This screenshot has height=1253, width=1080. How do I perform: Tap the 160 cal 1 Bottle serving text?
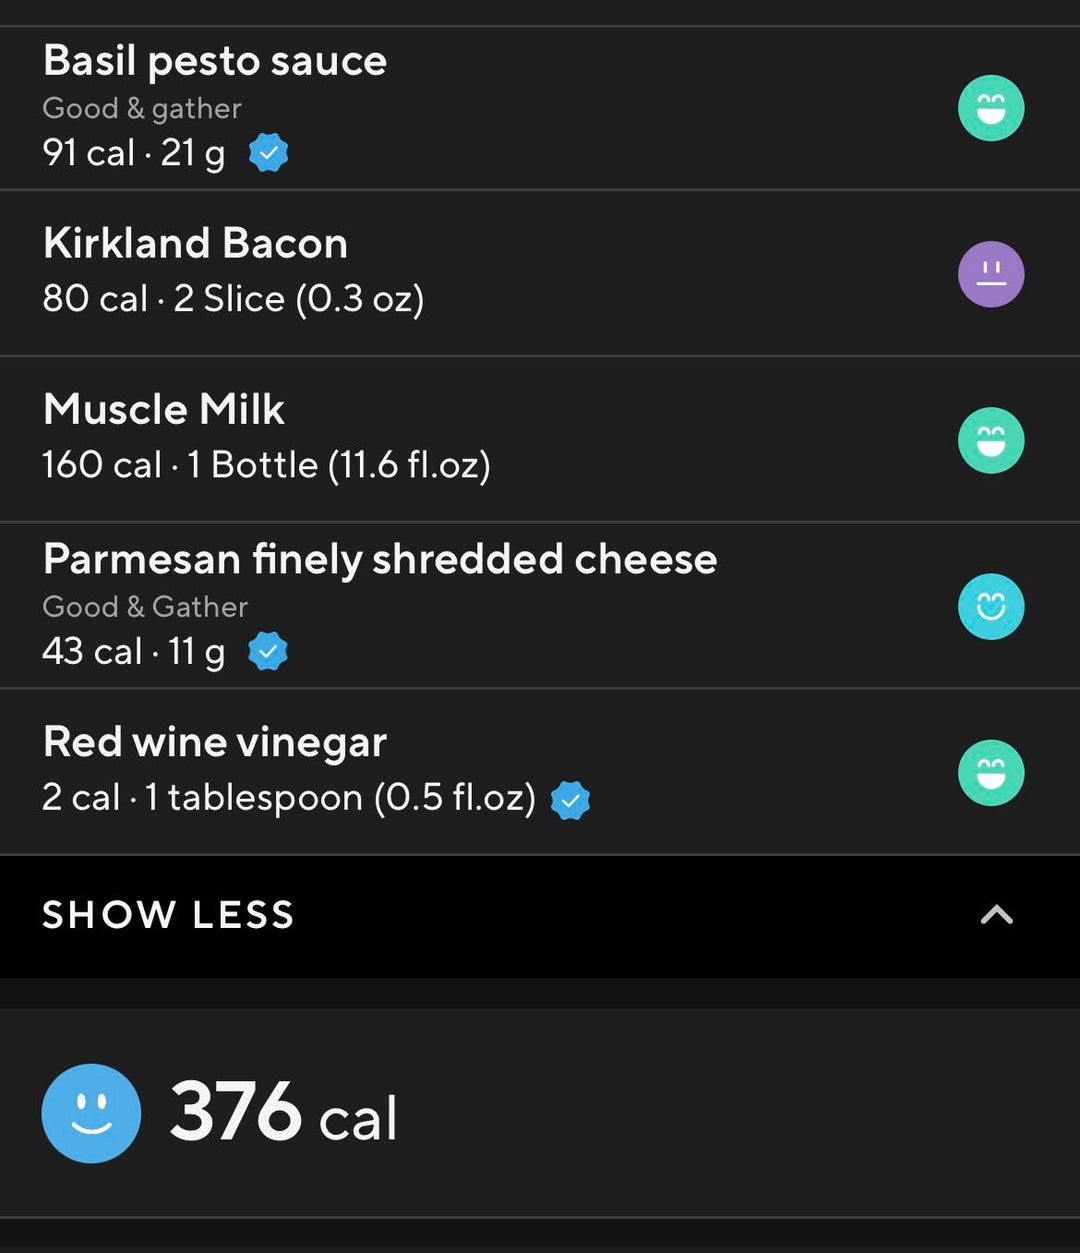click(x=266, y=465)
